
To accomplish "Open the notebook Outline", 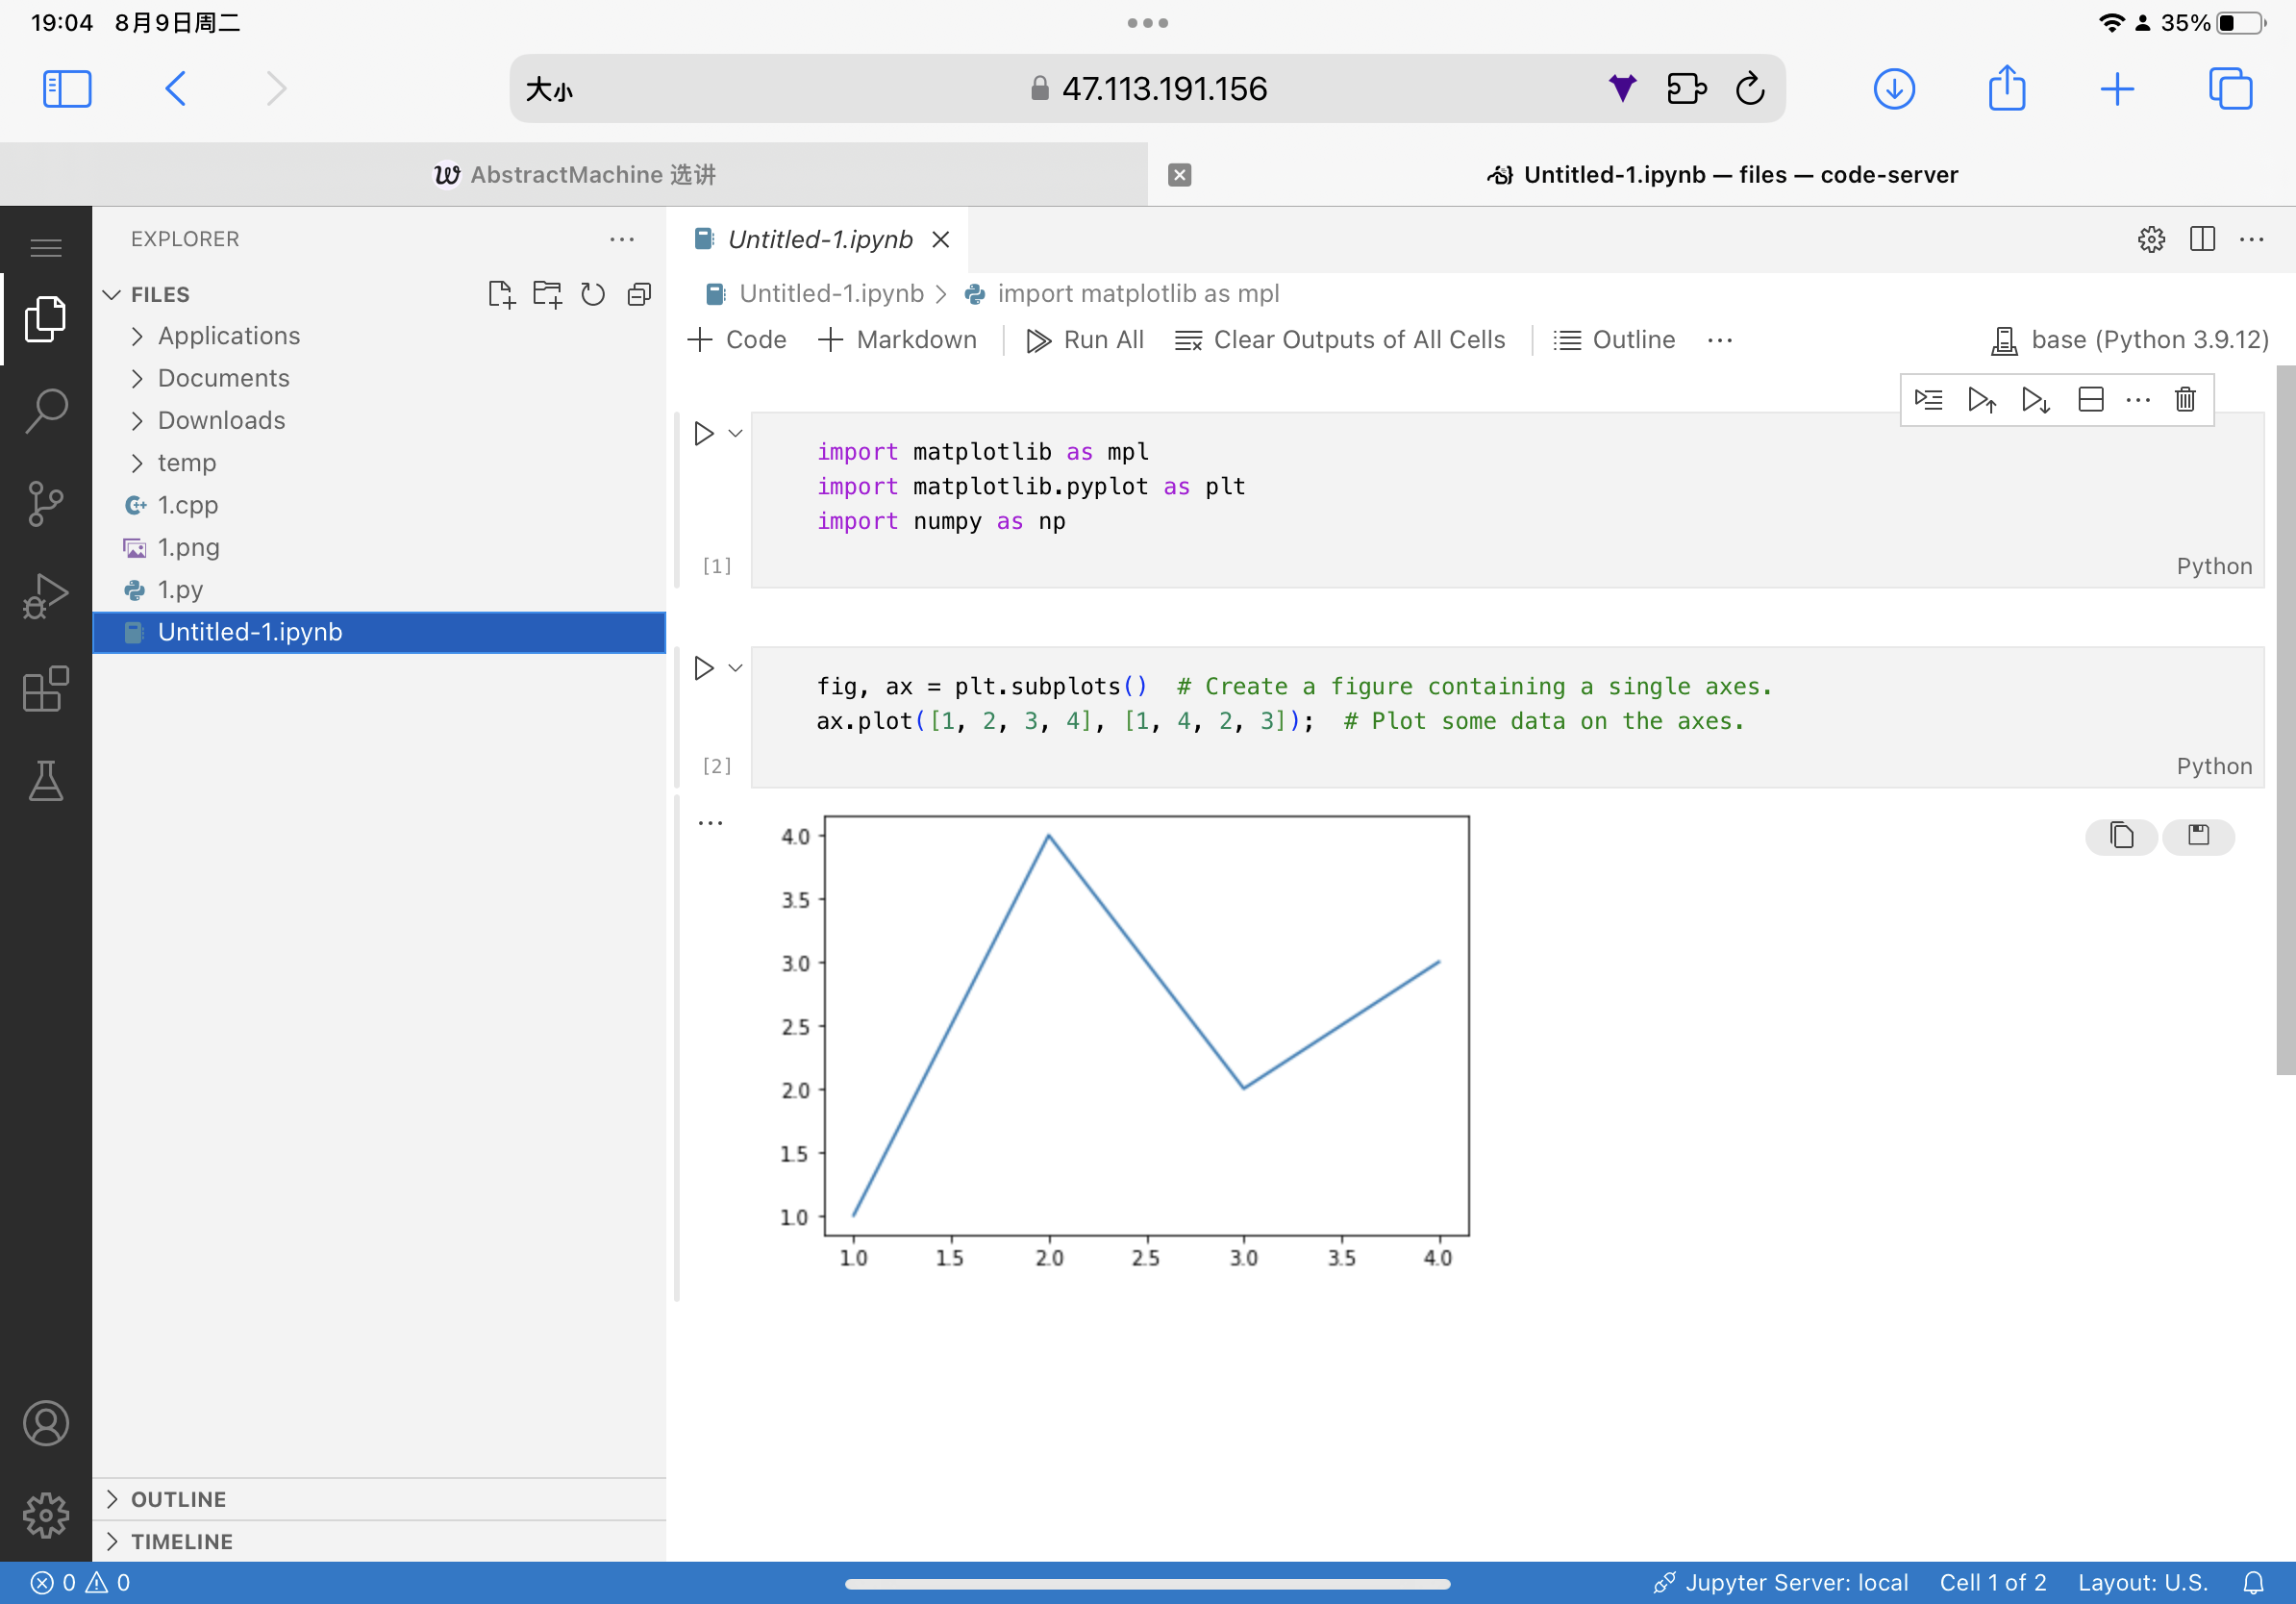I will click(x=1614, y=340).
